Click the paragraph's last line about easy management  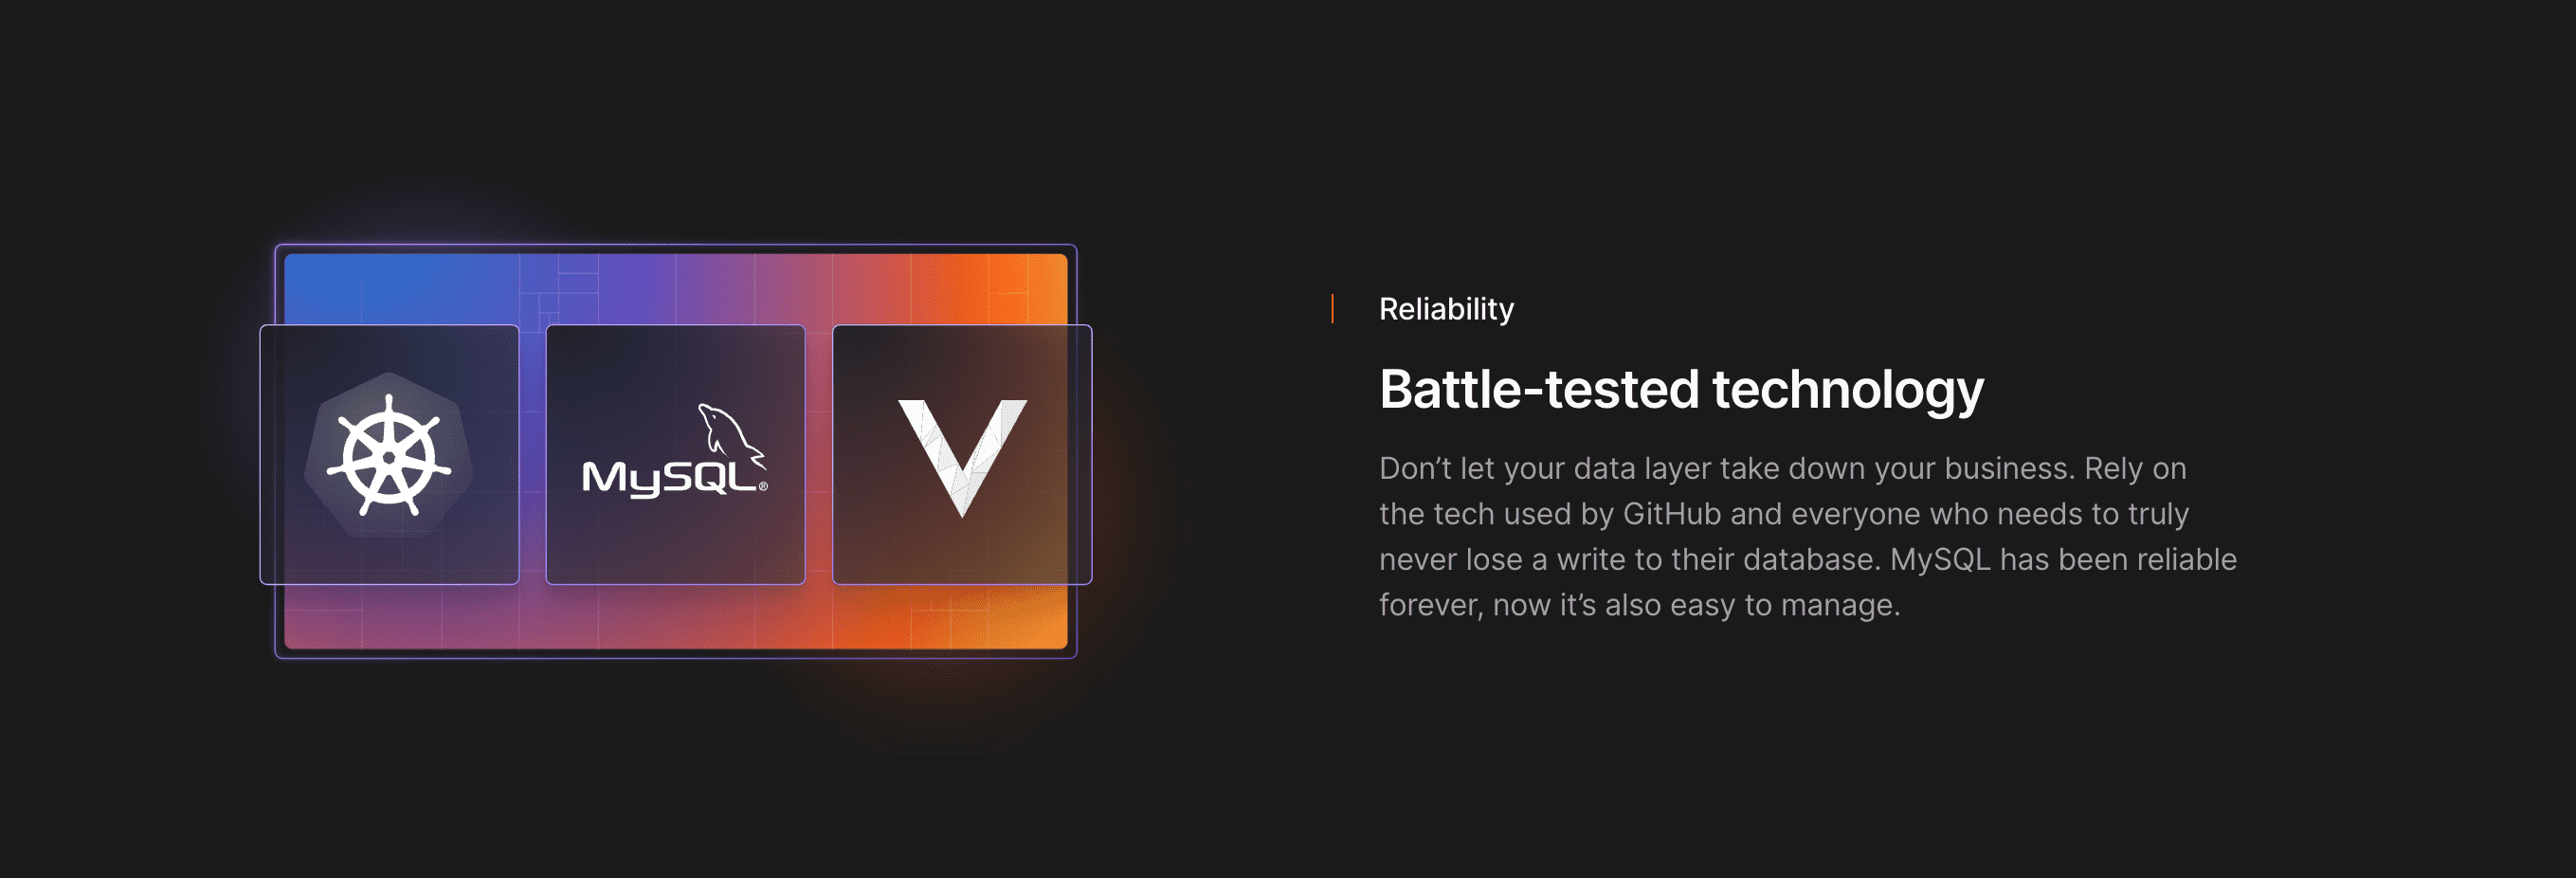click(1639, 605)
